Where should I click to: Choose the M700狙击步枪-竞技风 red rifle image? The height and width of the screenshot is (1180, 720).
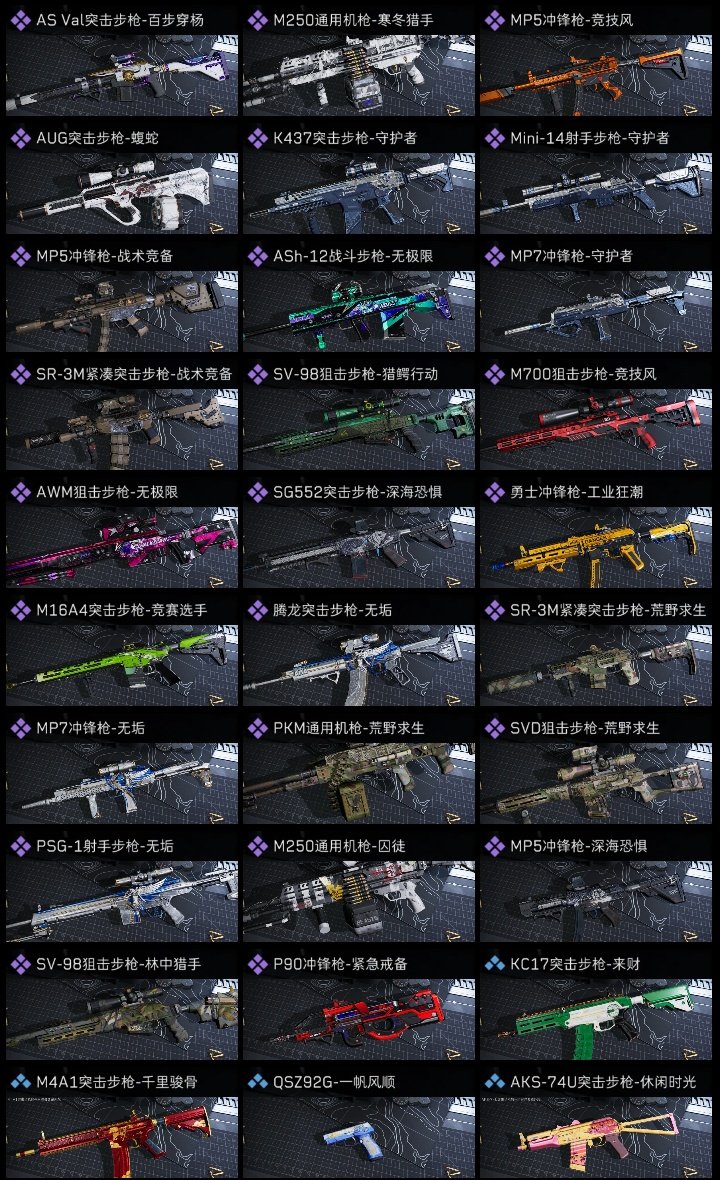(x=596, y=430)
